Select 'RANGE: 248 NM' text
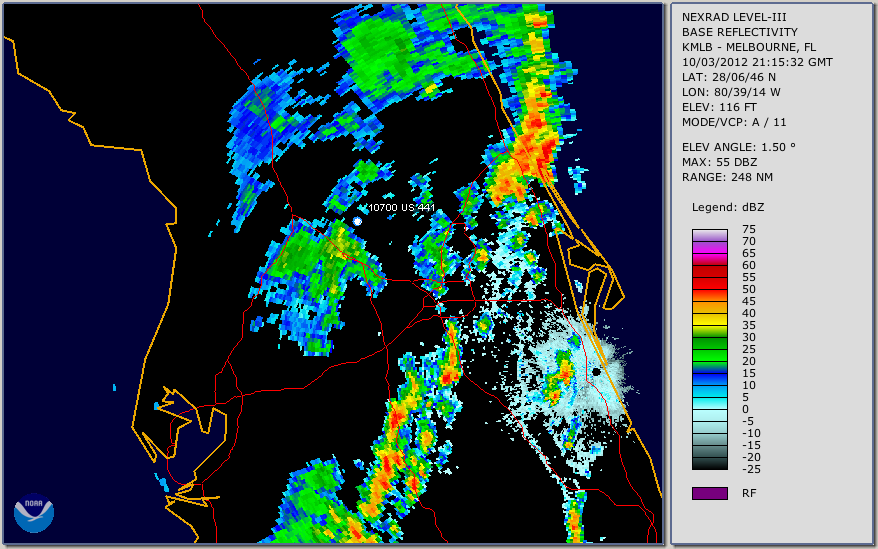The height and width of the screenshot is (549, 878). click(727, 177)
